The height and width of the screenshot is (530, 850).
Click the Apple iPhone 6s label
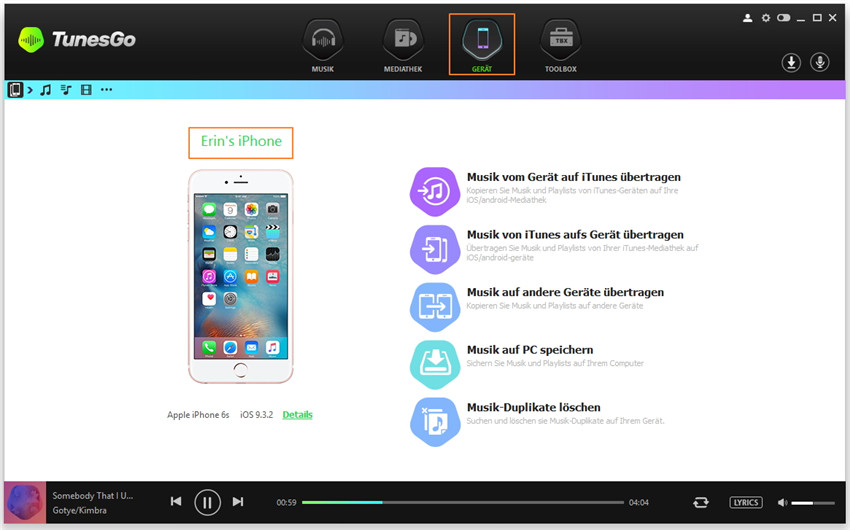coord(198,415)
